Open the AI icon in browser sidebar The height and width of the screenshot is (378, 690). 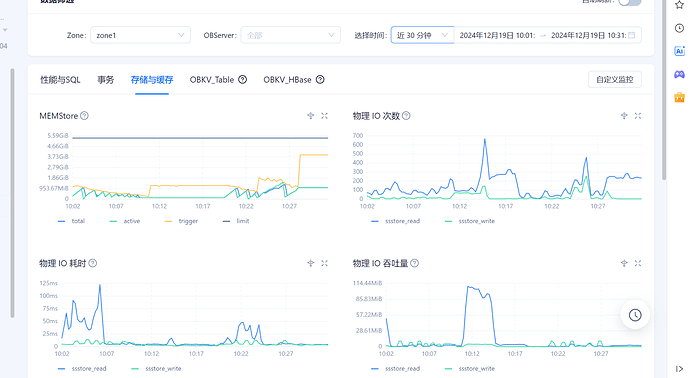pyautogui.click(x=679, y=51)
